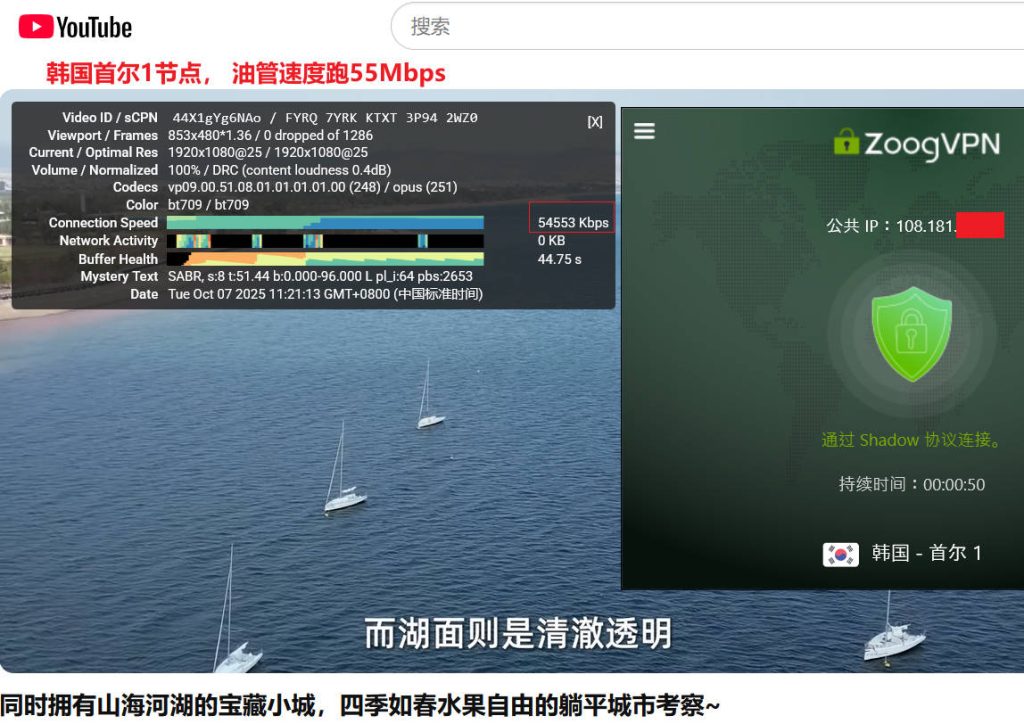Click the Network Activity graph bar
This screenshot has height=724, width=1024.
click(325, 241)
